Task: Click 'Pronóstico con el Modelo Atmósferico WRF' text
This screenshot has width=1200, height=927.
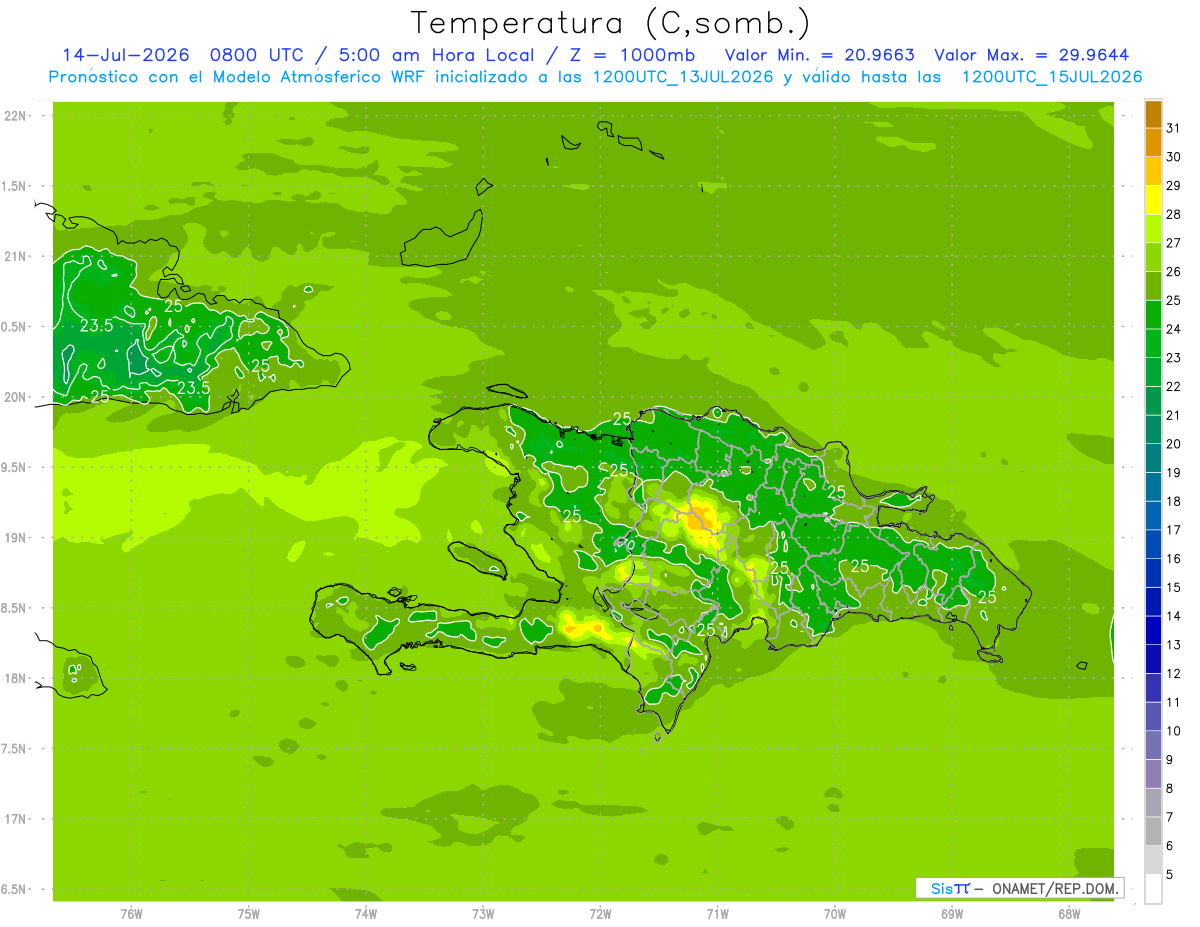Action: (238, 77)
